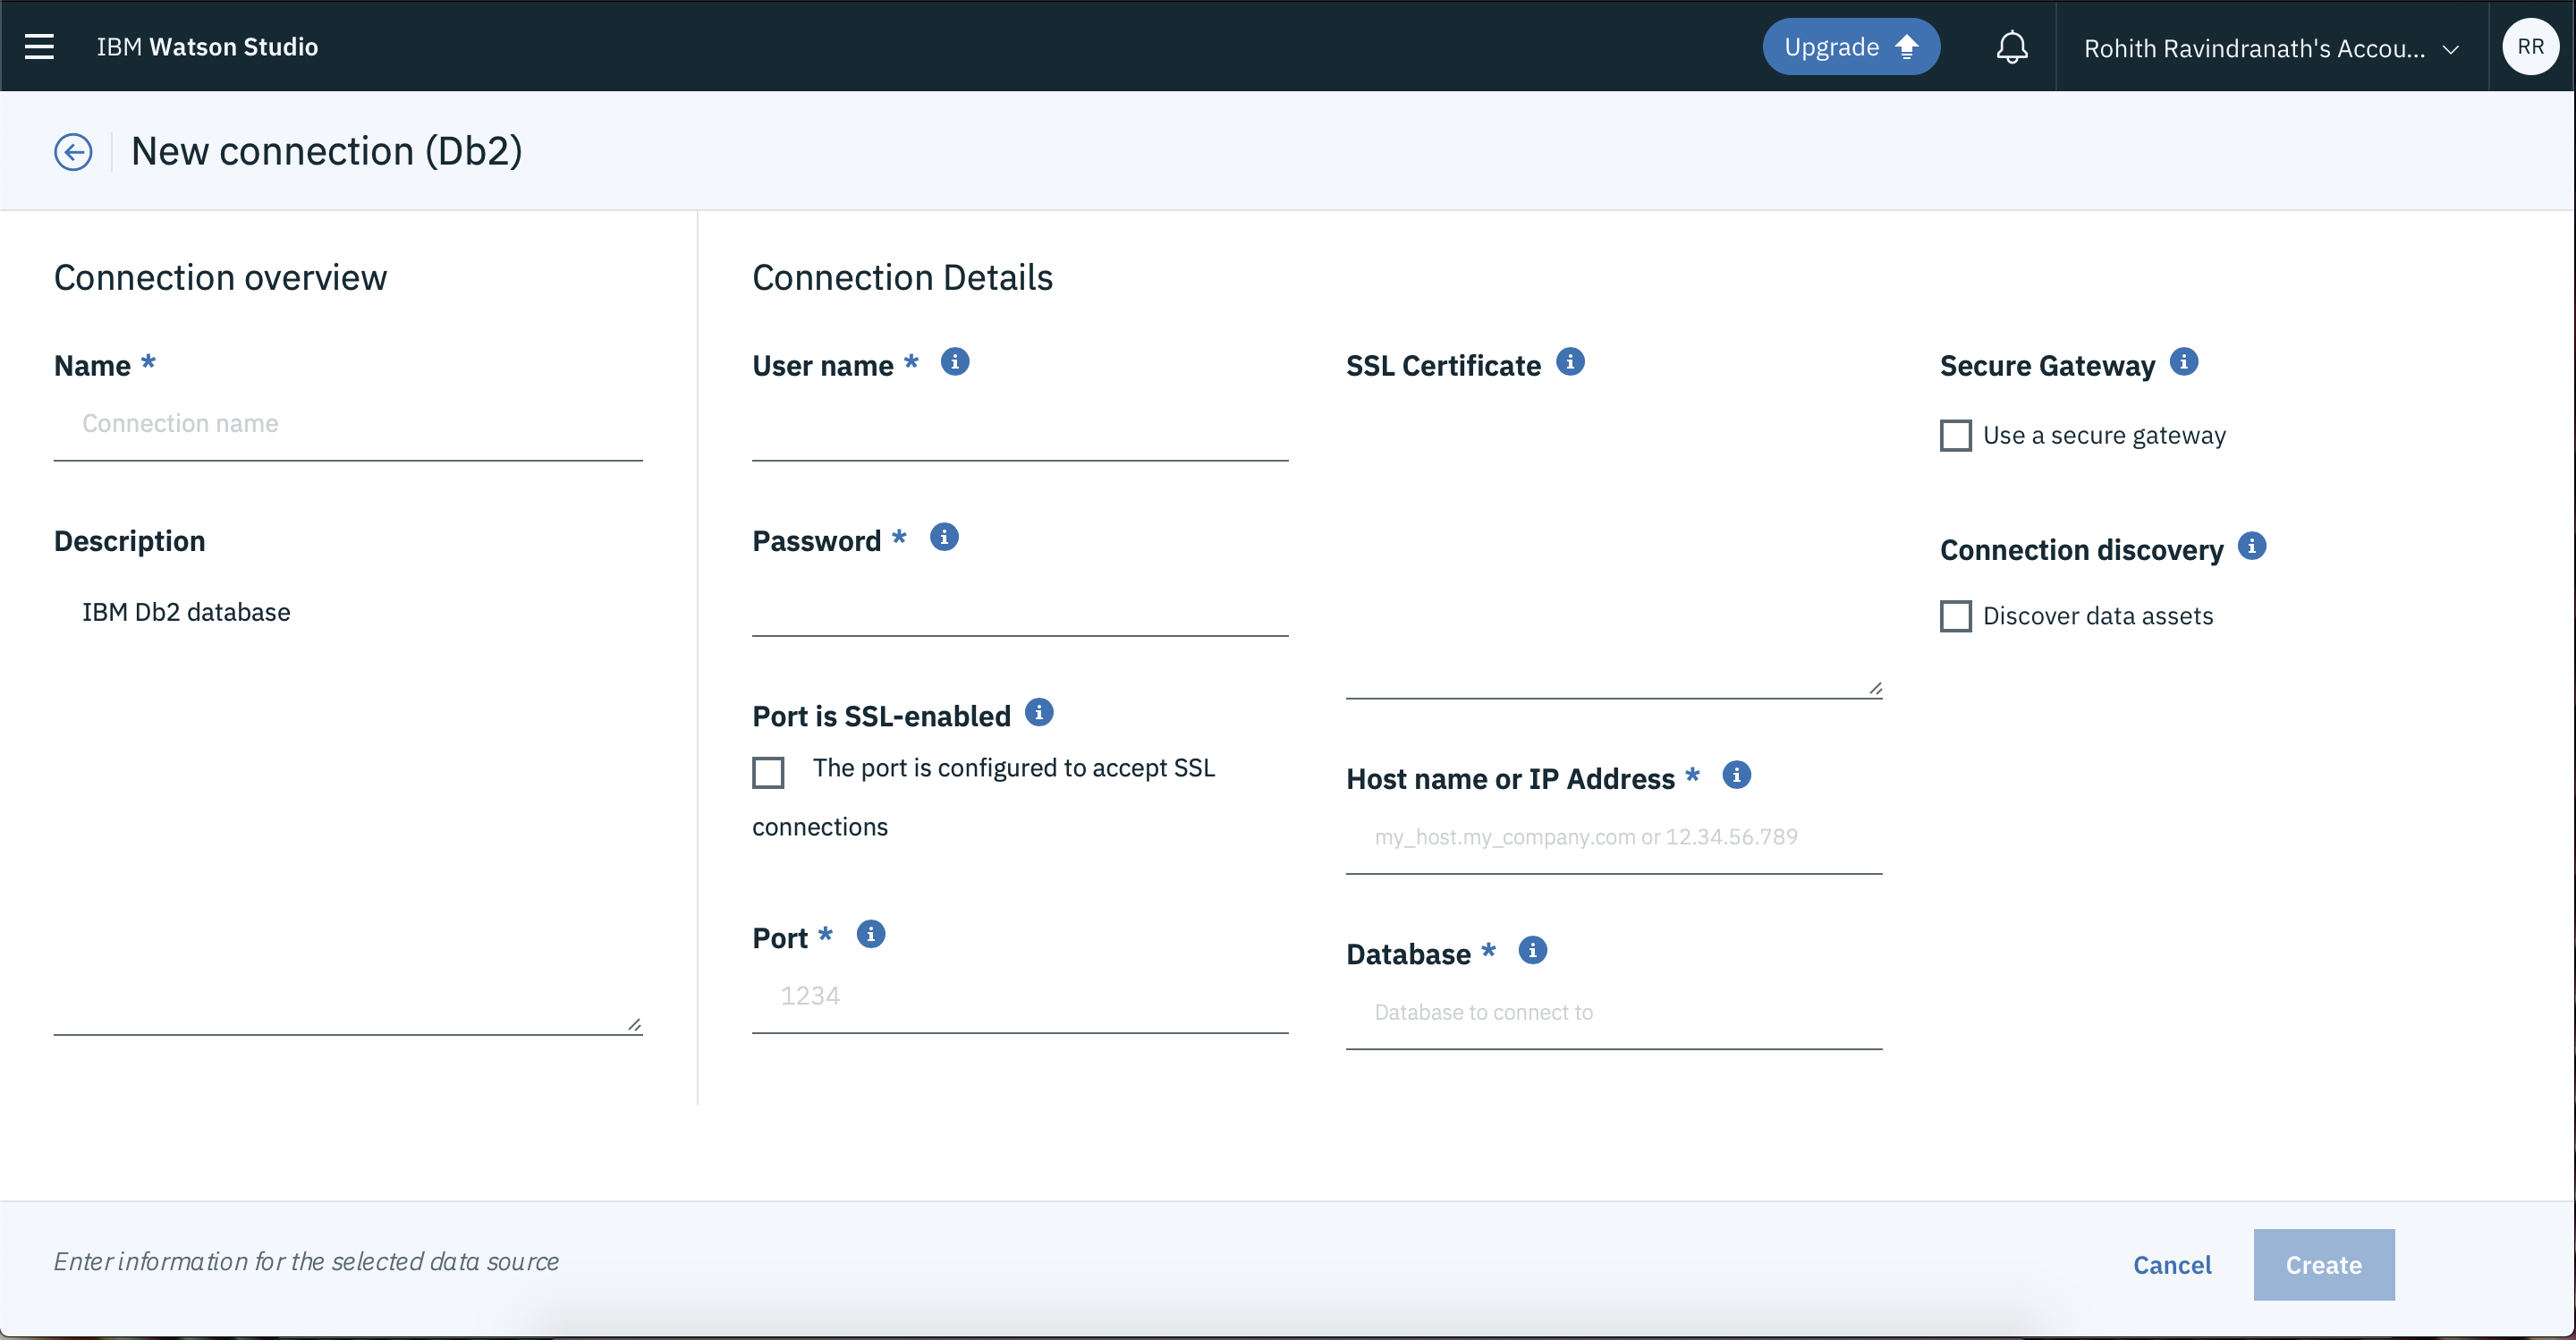Click the notifications bell icon
2576x1340 pixels.
(2011, 46)
